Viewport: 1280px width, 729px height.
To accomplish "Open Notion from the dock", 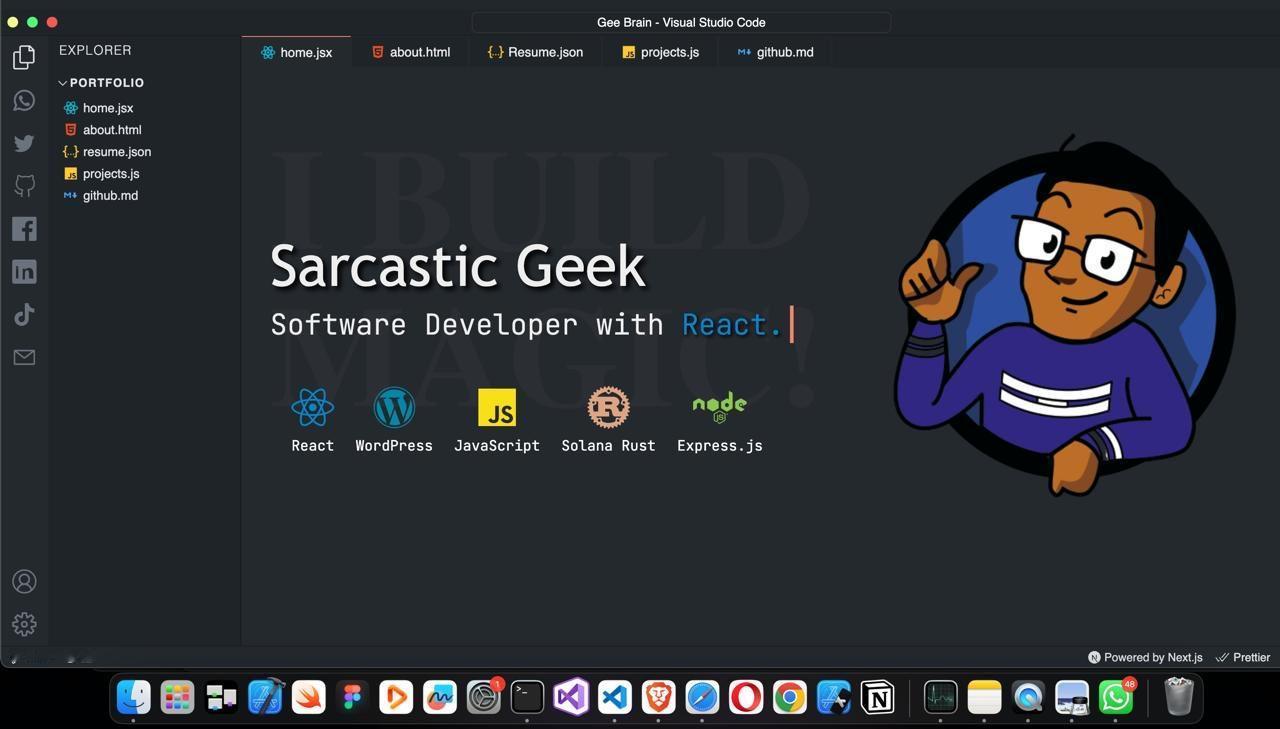I will [877, 697].
